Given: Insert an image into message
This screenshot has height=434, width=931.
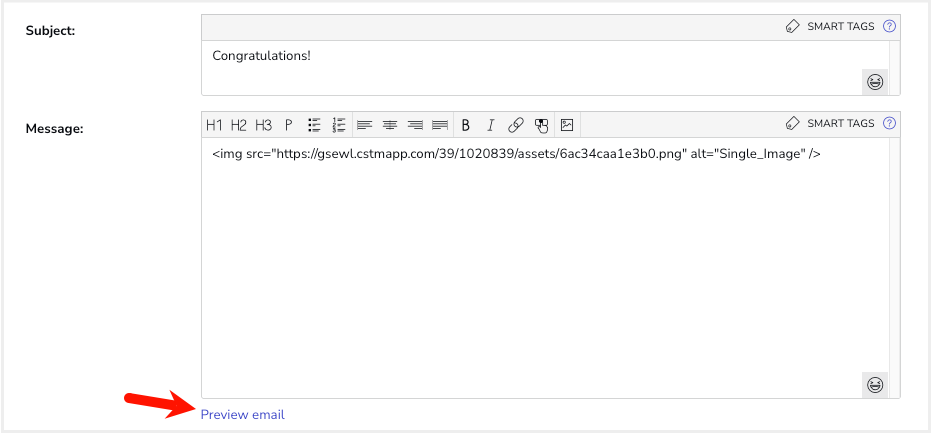Looking at the screenshot, I should point(567,125).
